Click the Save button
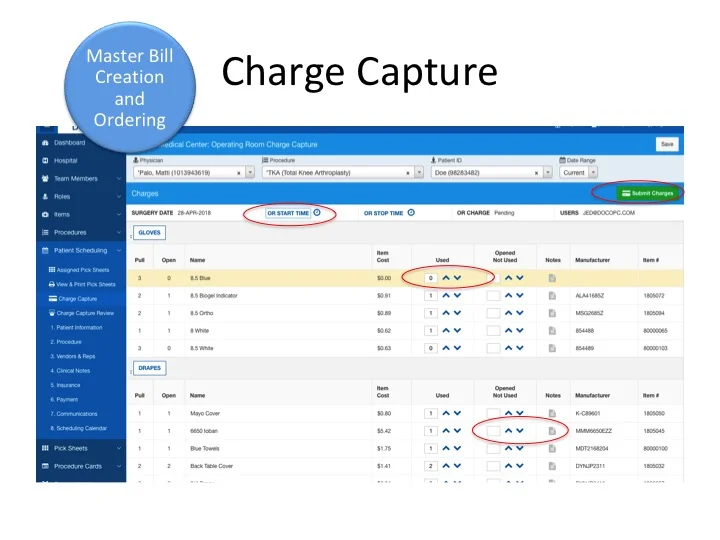The width and height of the screenshot is (720, 540). (667, 144)
